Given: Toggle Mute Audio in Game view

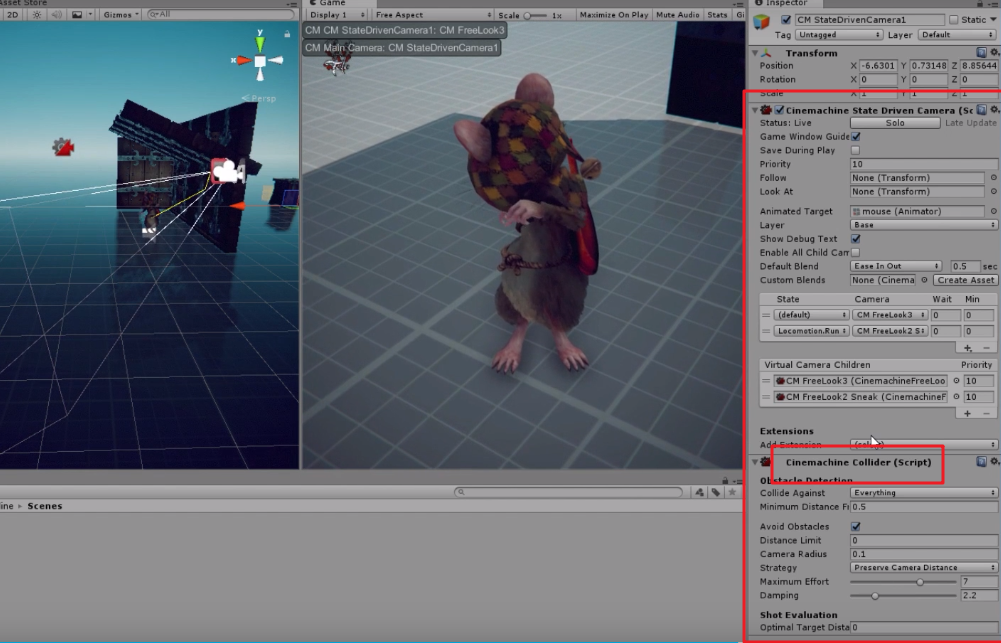Looking at the screenshot, I should point(677,15).
